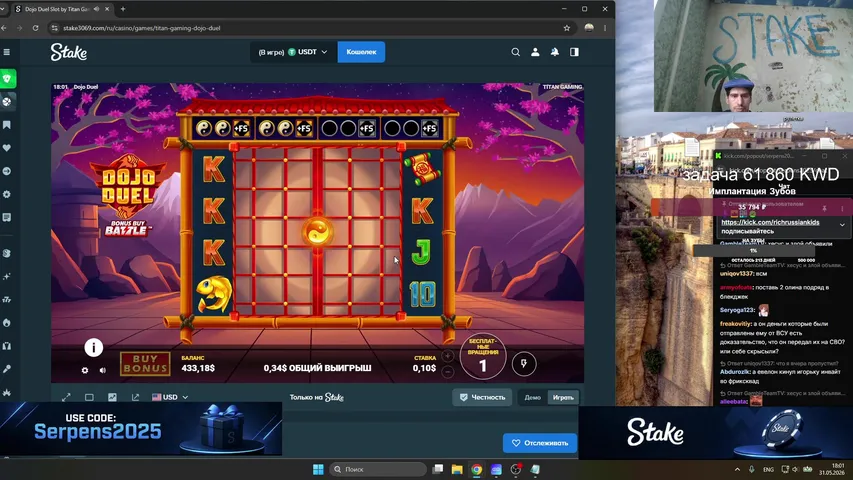This screenshot has height=480, width=853.
Task: Open favorites heart icon in sidebar
Action: (x=7, y=148)
